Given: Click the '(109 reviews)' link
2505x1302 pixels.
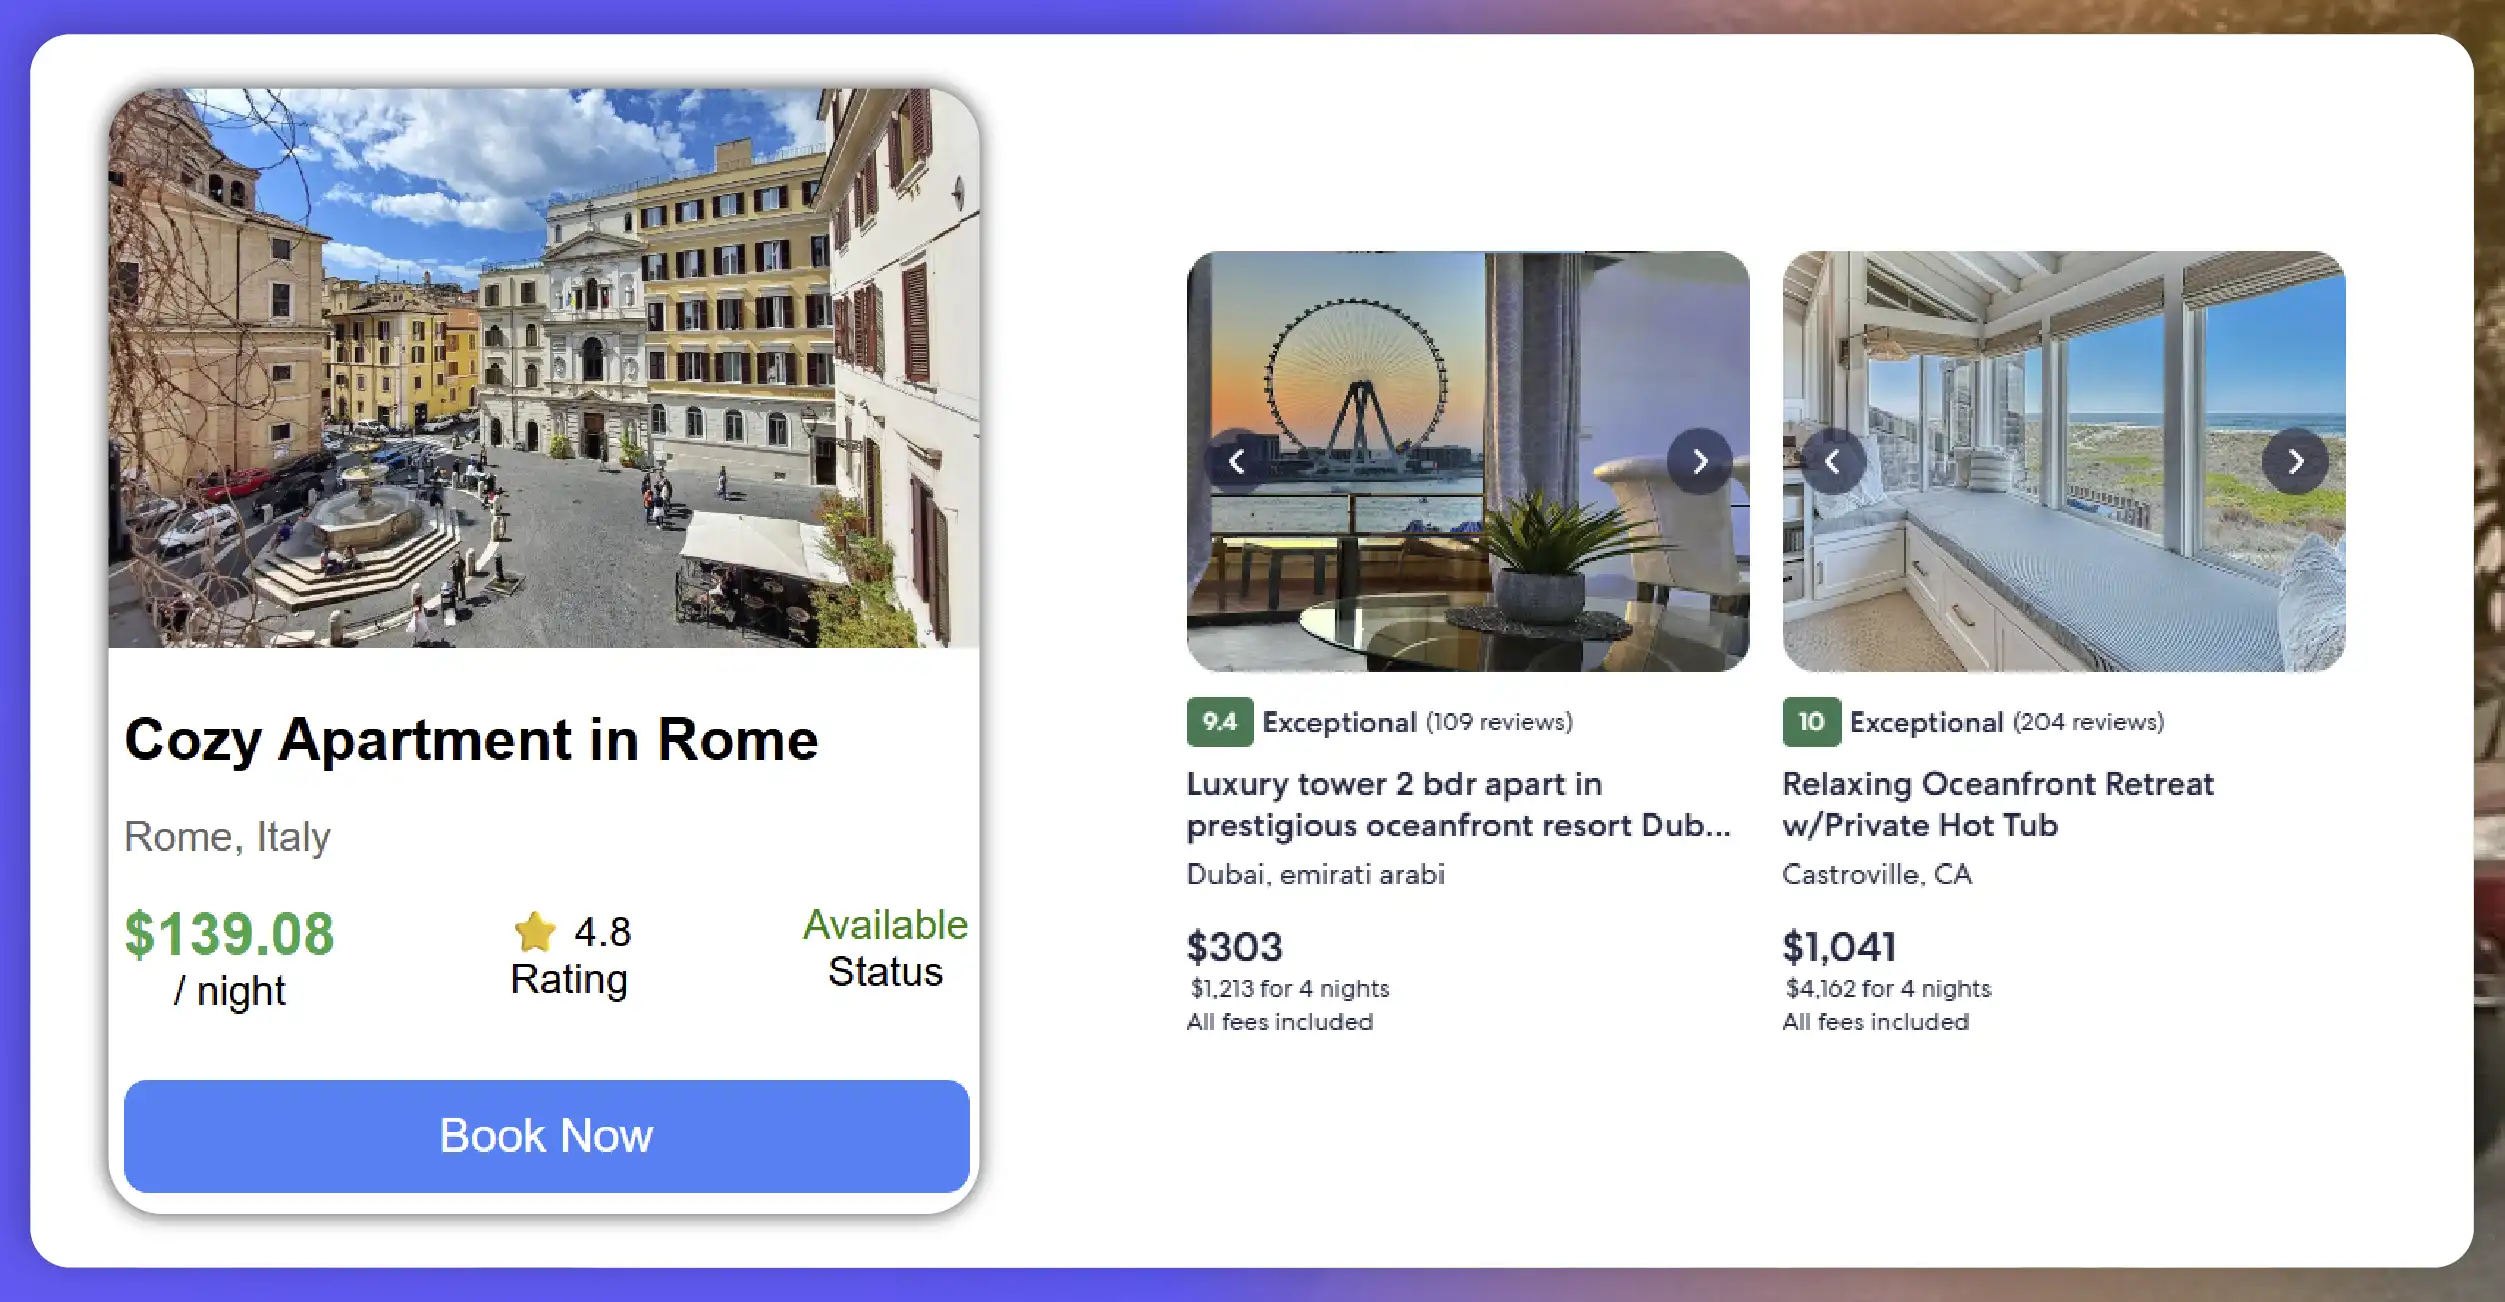Looking at the screenshot, I should pyautogui.click(x=1498, y=722).
